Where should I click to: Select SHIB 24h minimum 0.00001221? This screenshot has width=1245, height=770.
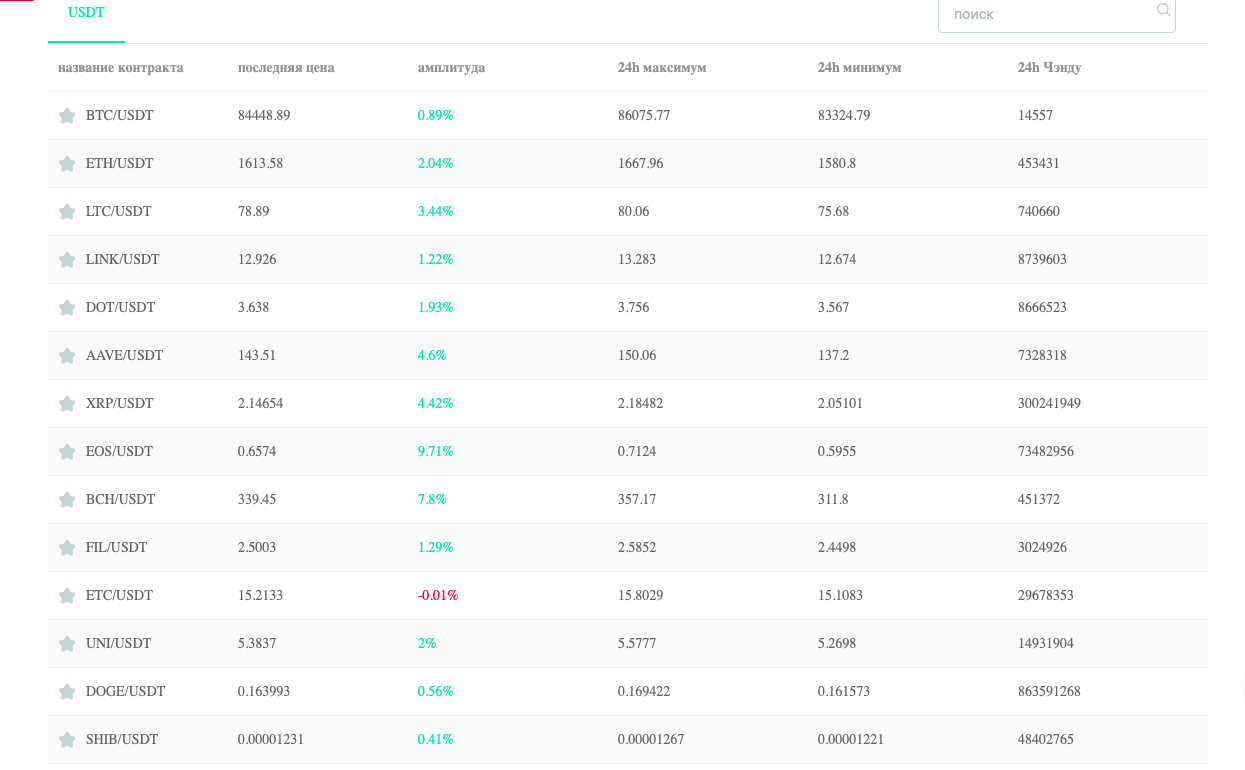tap(851, 740)
